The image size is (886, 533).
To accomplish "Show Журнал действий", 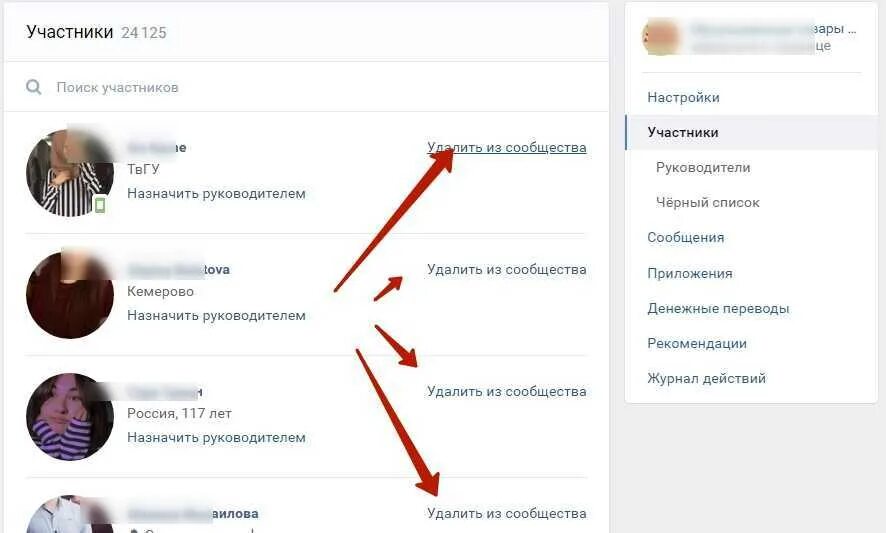I will pyautogui.click(x=706, y=379).
